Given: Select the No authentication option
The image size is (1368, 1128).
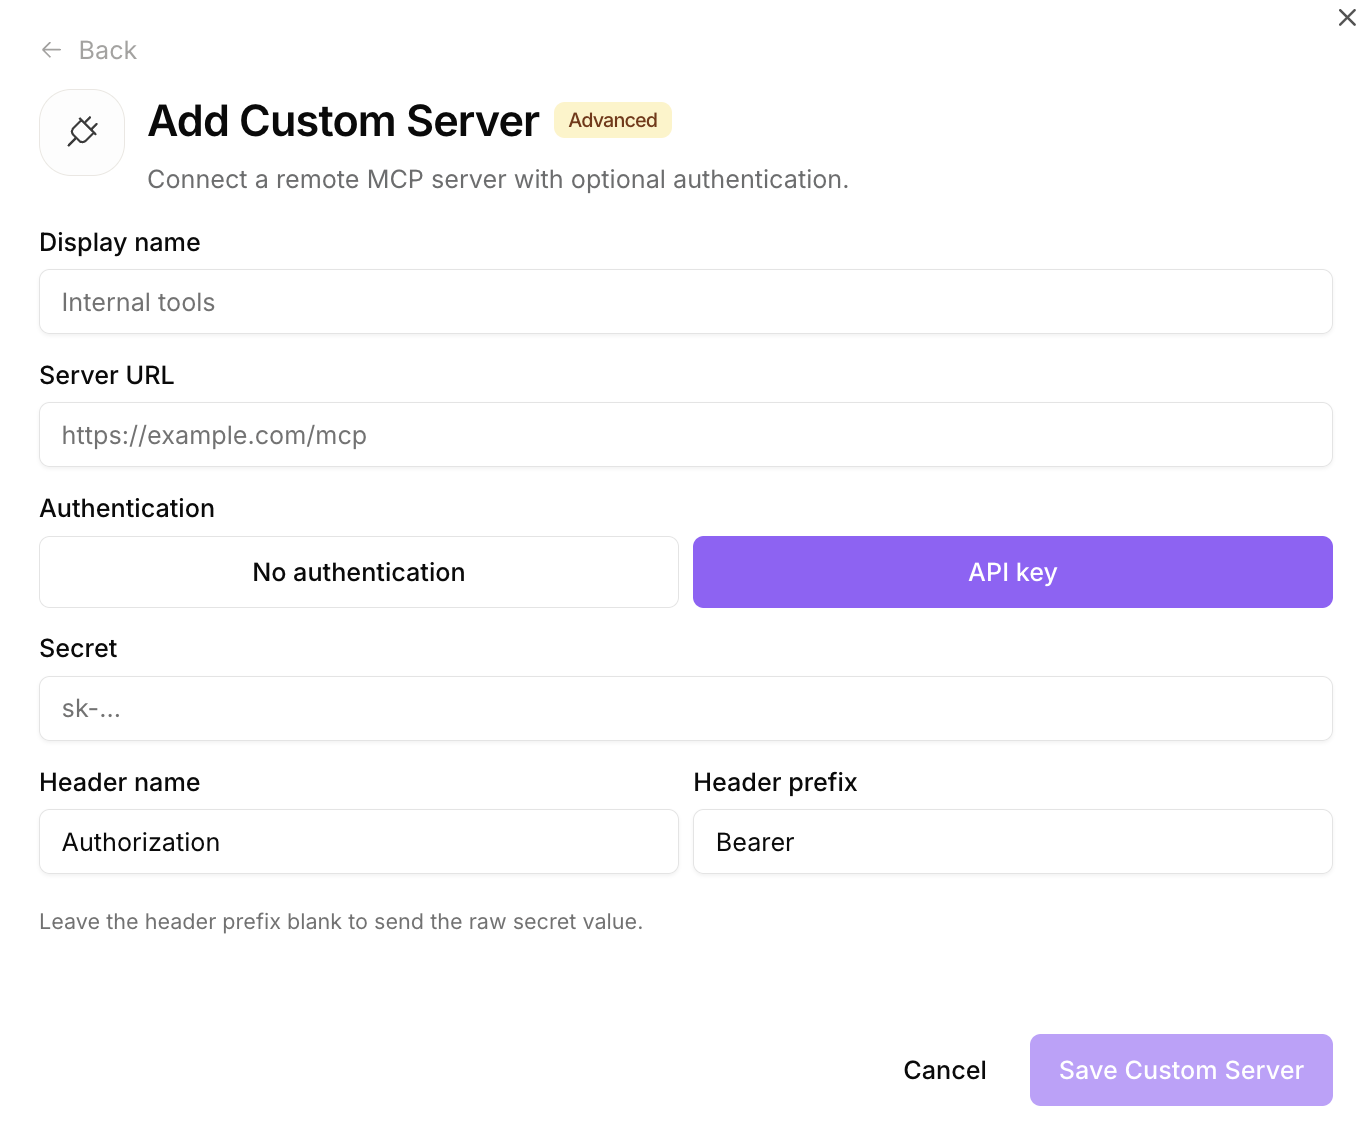Looking at the screenshot, I should tap(358, 572).
